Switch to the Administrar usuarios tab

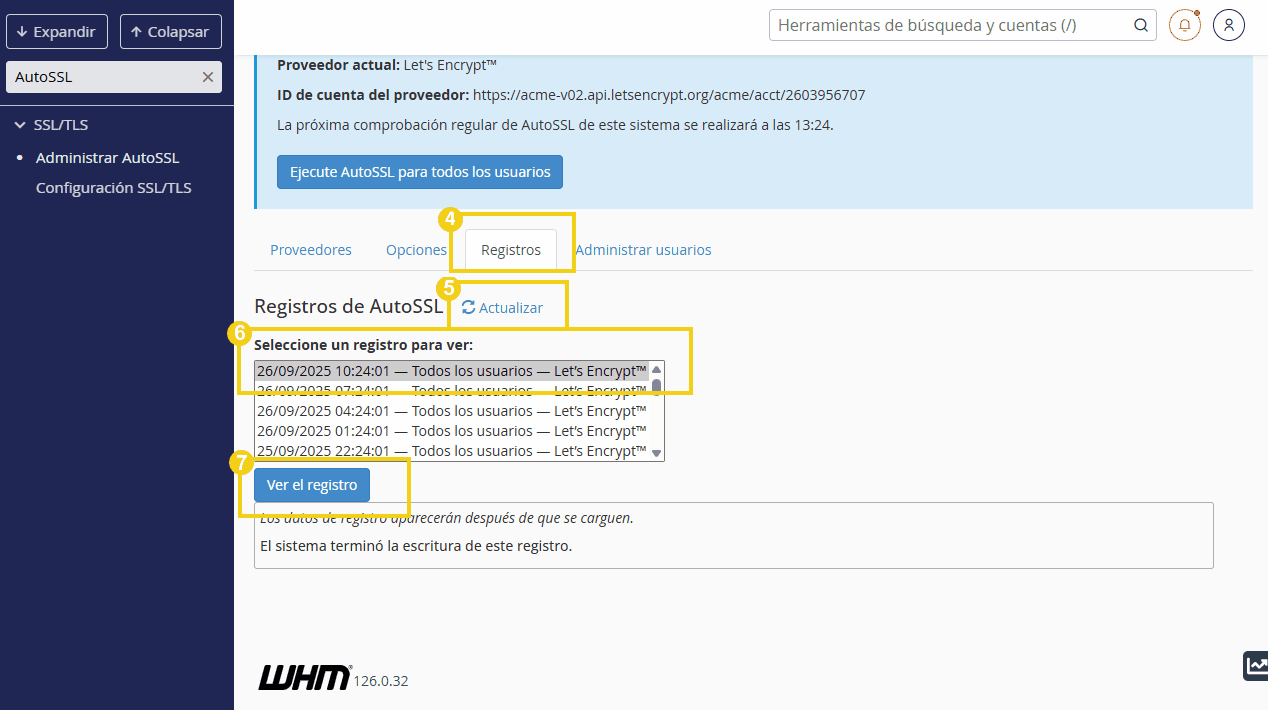point(643,250)
